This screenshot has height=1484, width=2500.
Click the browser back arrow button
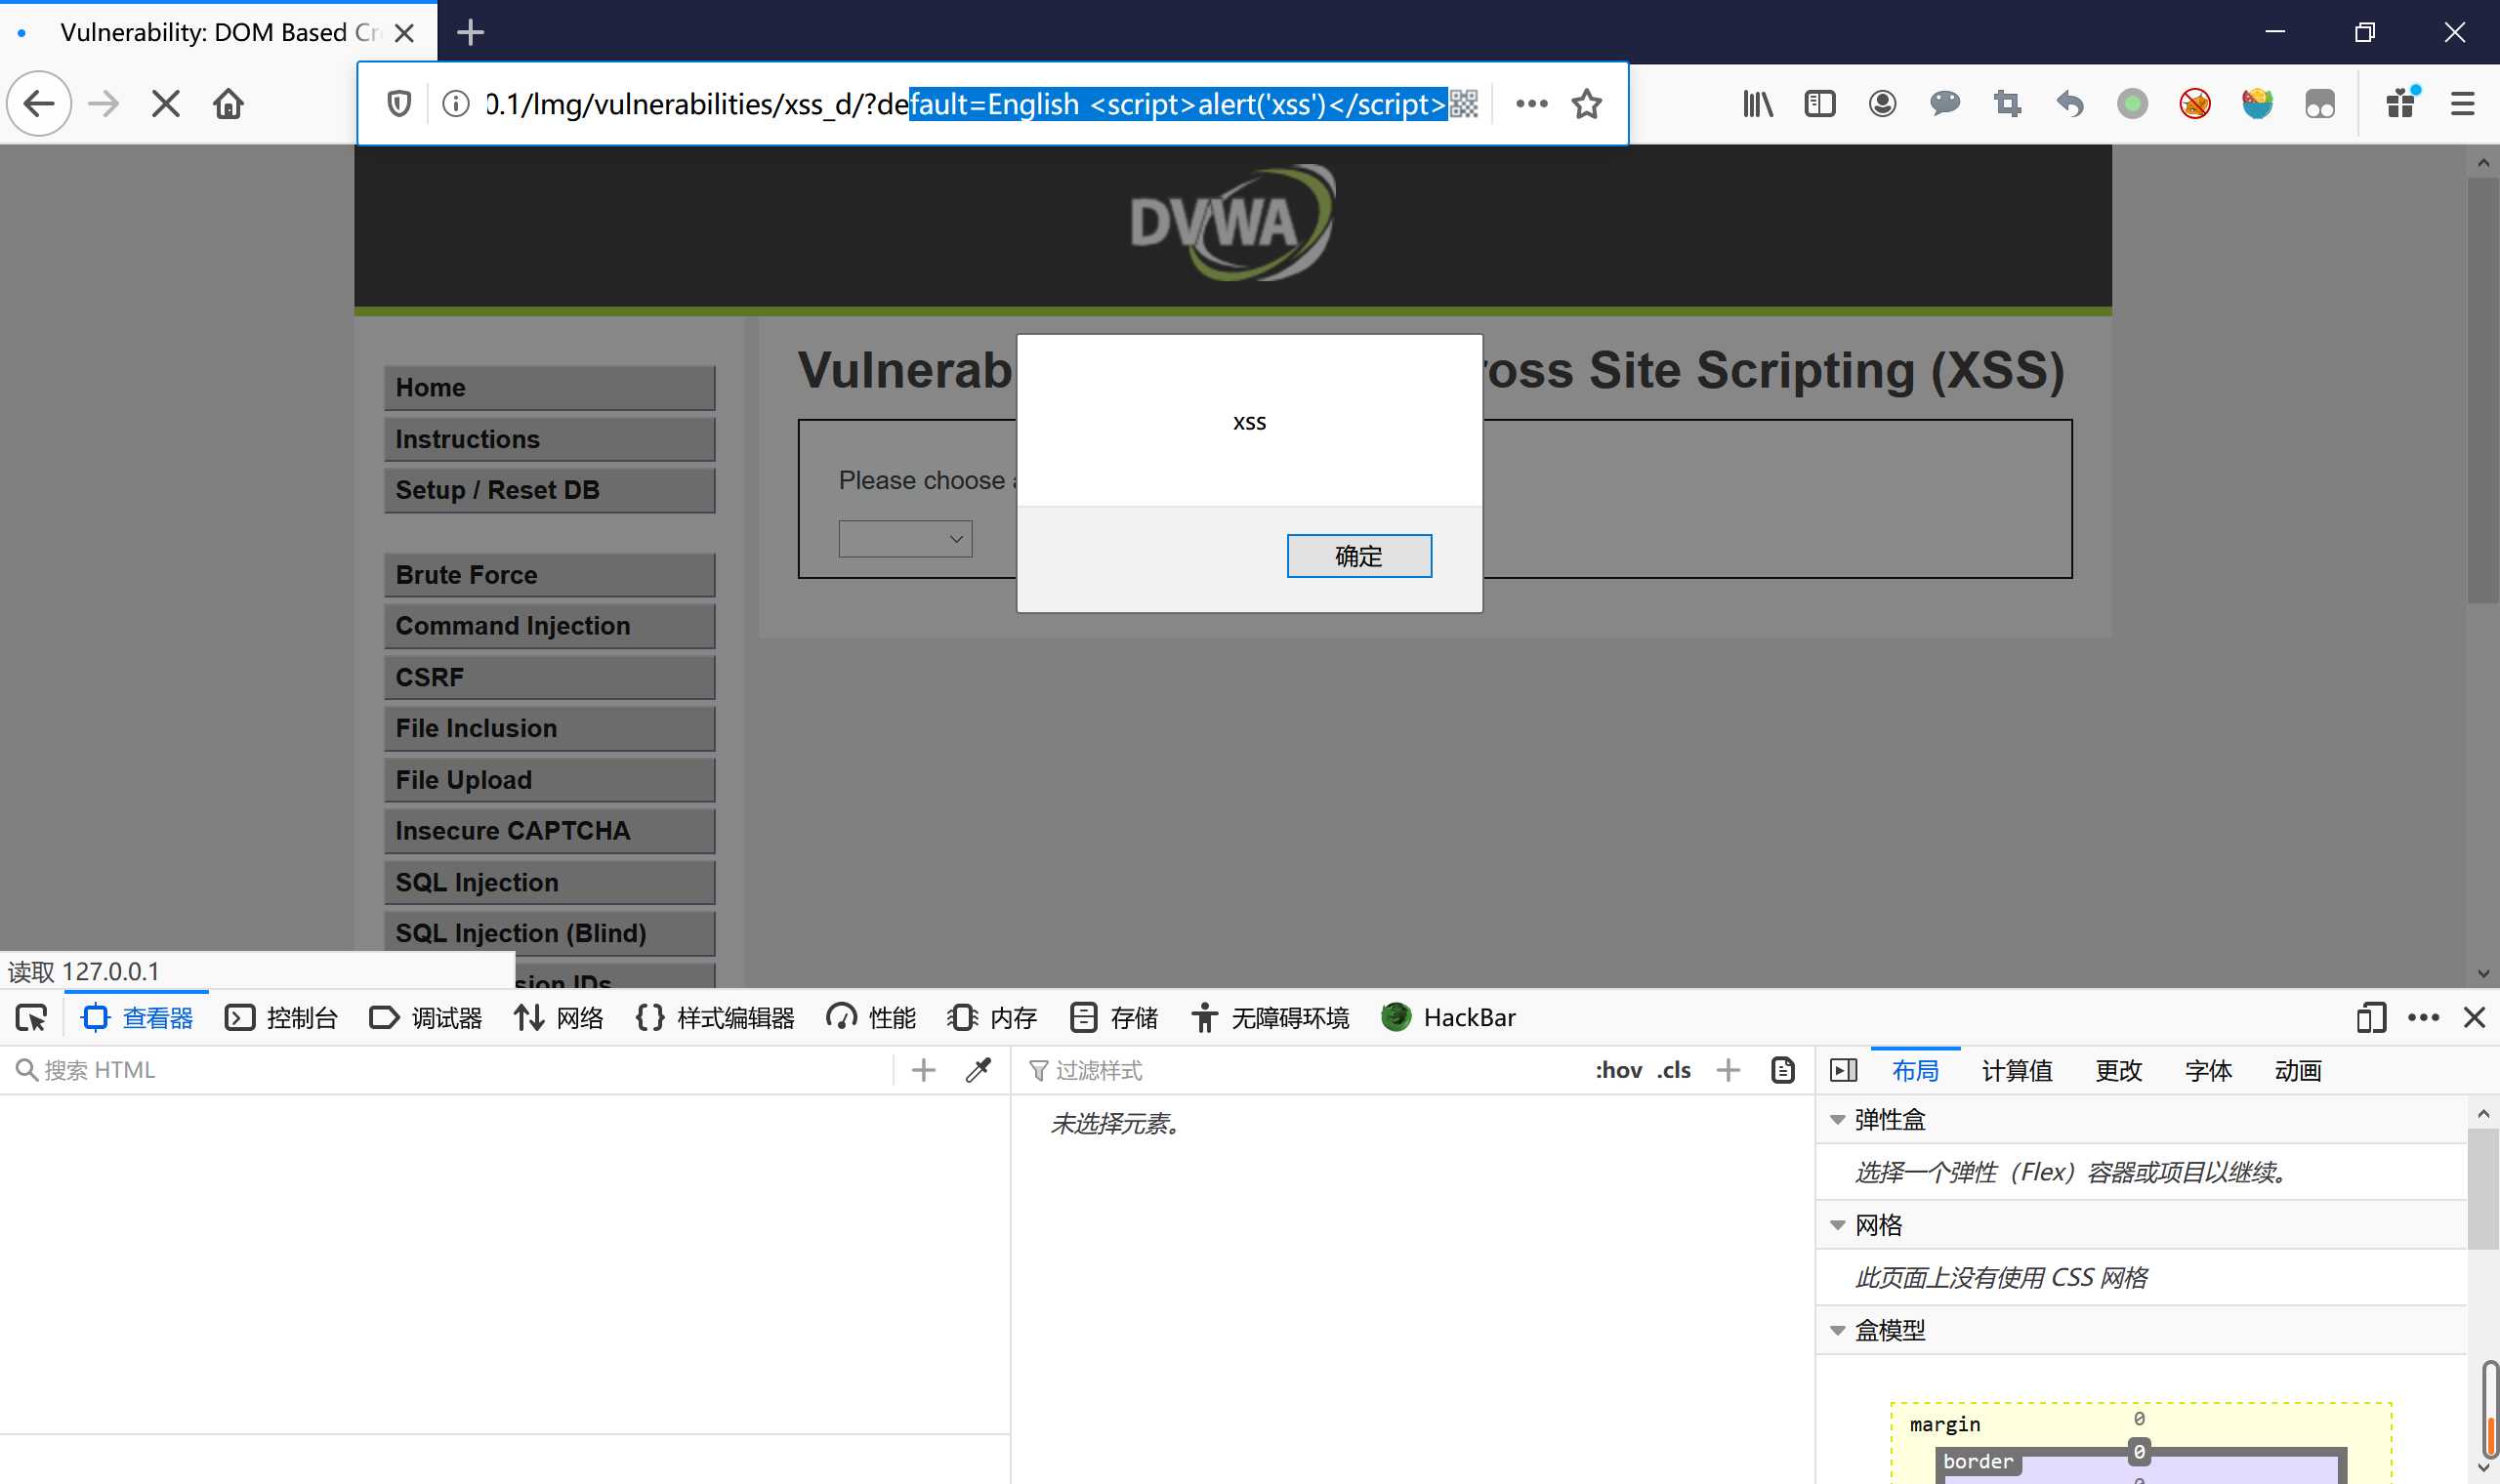(39, 104)
